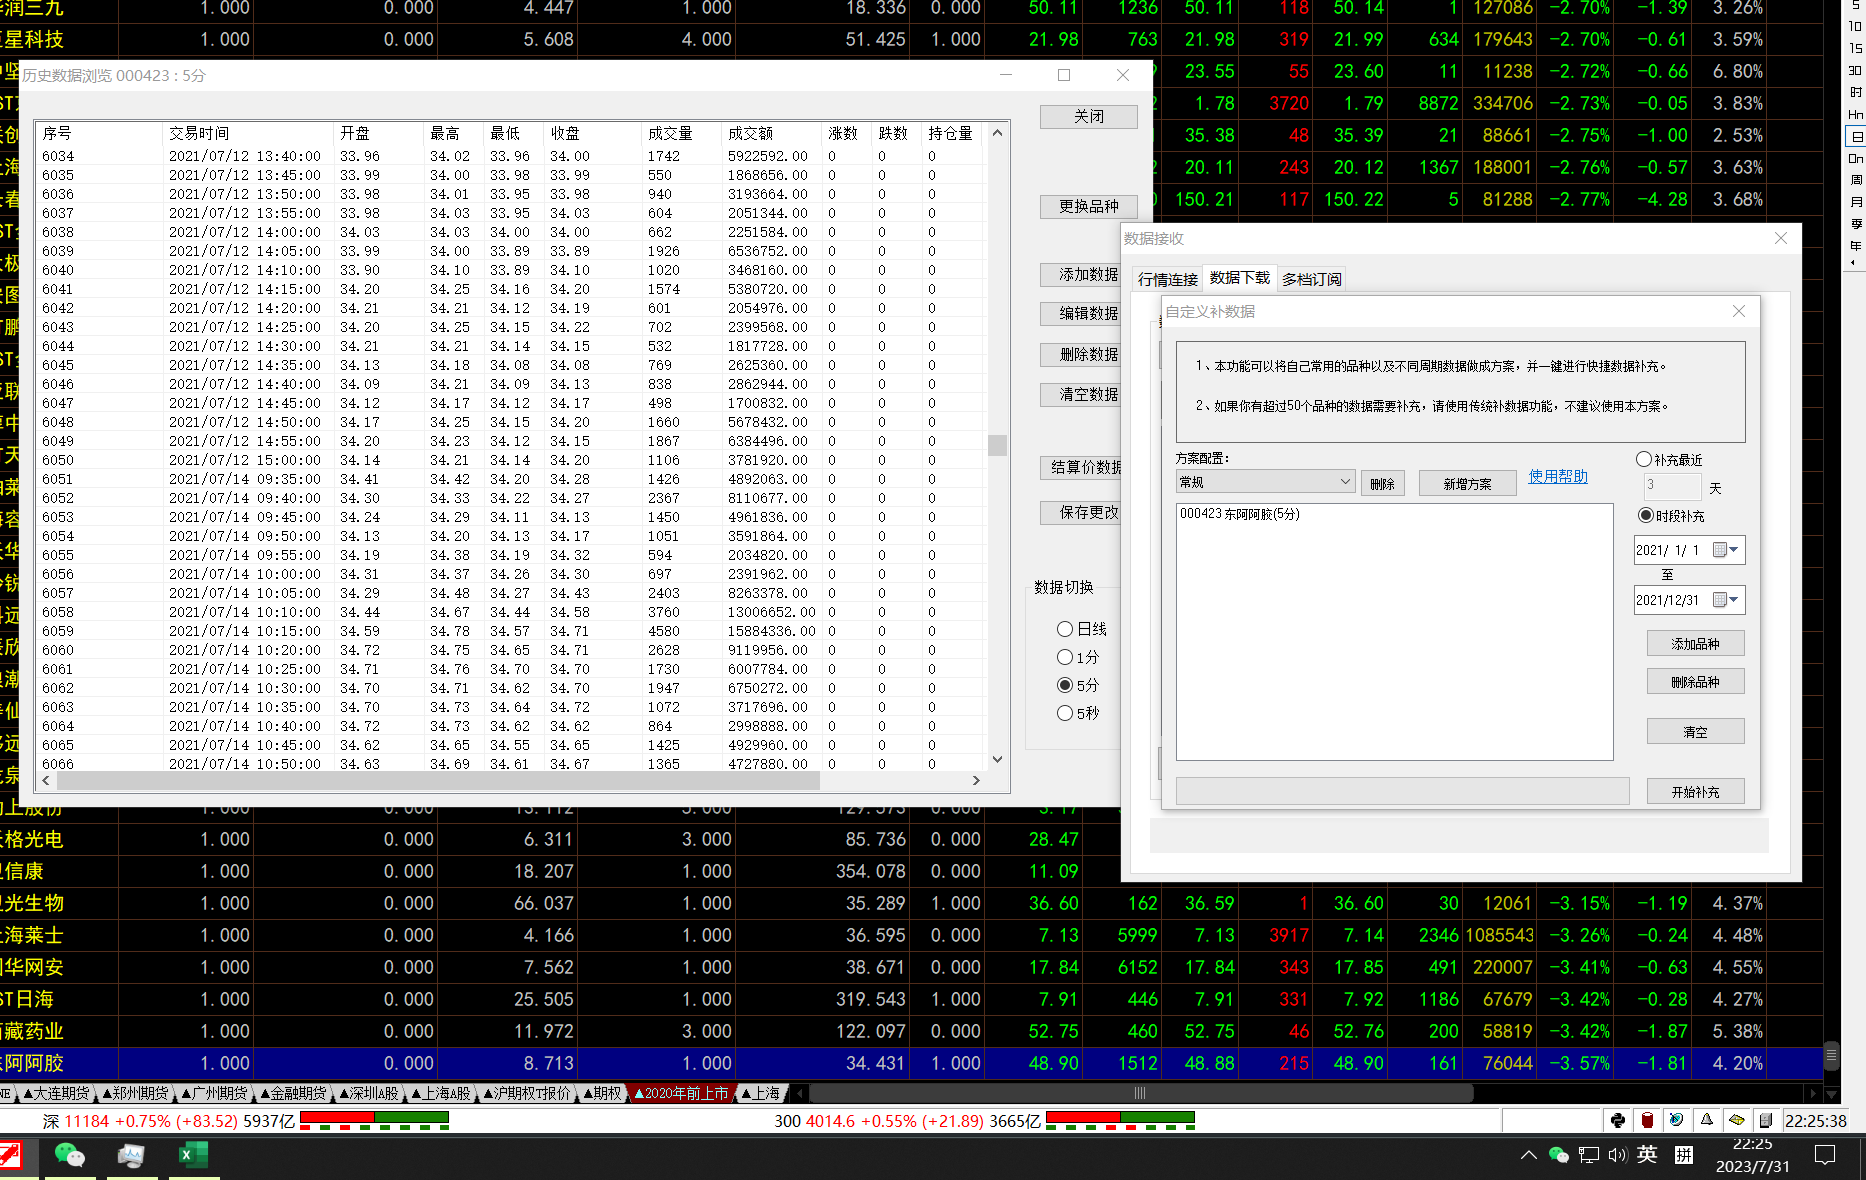Click the history table scroll-right arrow
This screenshot has width=1866, height=1180.
click(x=976, y=780)
